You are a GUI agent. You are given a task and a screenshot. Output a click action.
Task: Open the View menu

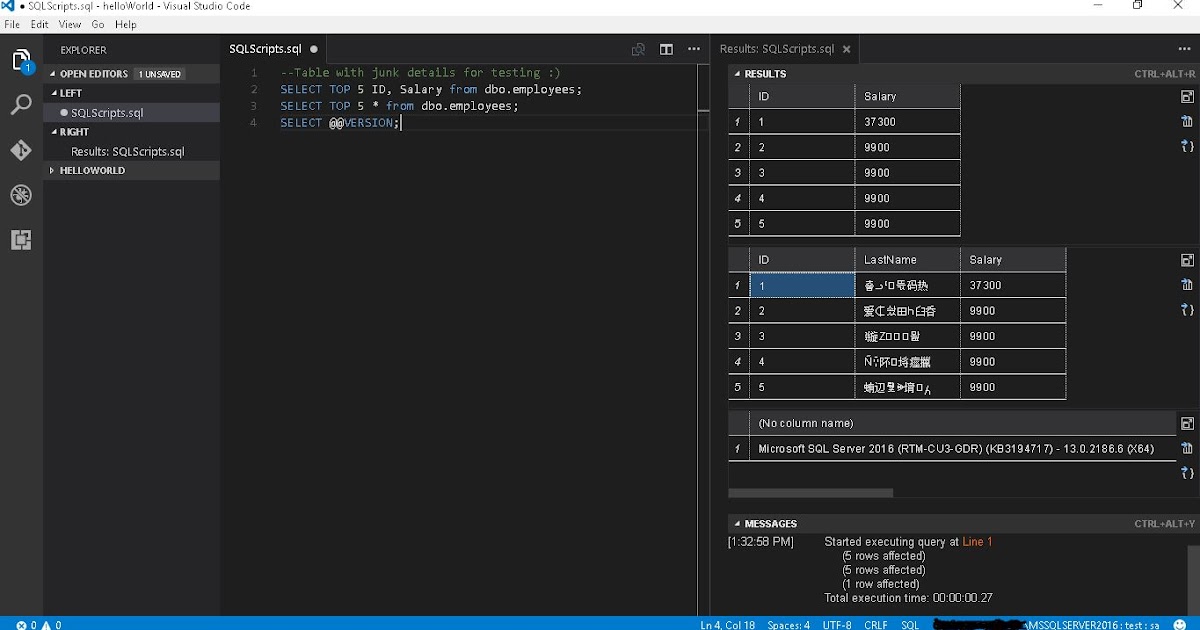click(x=69, y=24)
